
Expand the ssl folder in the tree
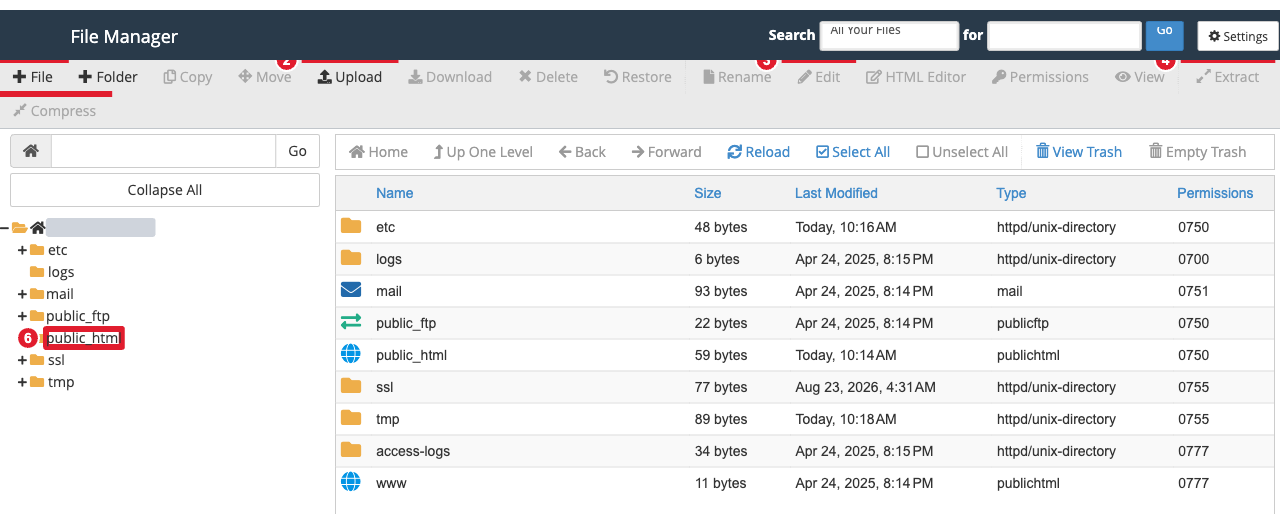(x=22, y=360)
